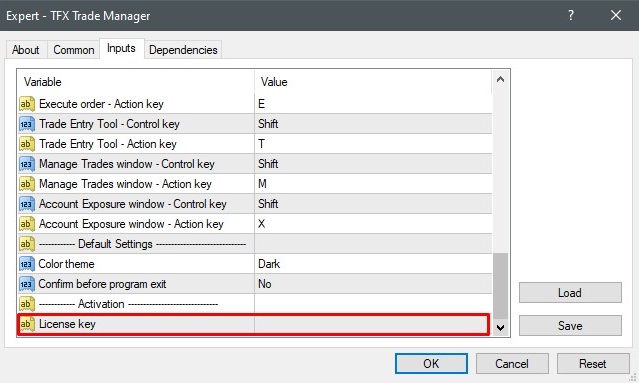Select Trade Entry Tool Control key value 'Shift'

[268, 124]
